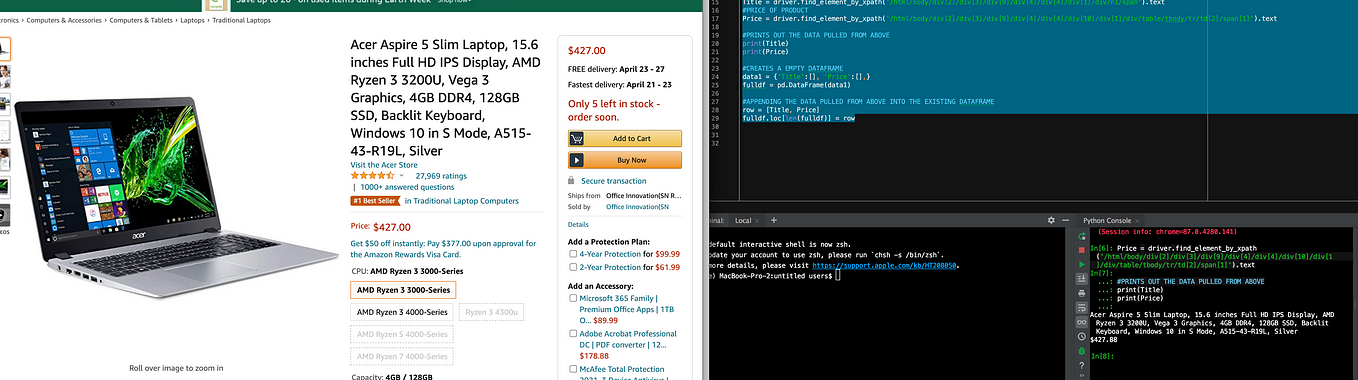The width and height of the screenshot is (1358, 380).
Task: Select the second product thumbnail image
Action: [5, 76]
